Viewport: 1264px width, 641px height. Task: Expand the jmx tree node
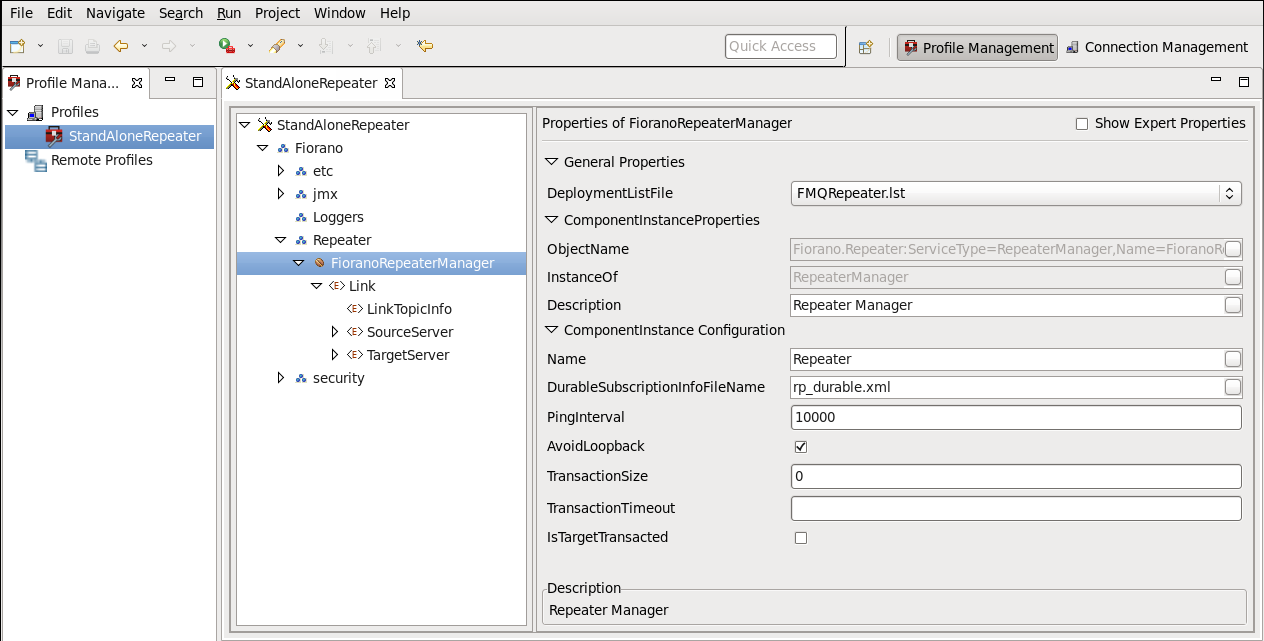coord(281,194)
